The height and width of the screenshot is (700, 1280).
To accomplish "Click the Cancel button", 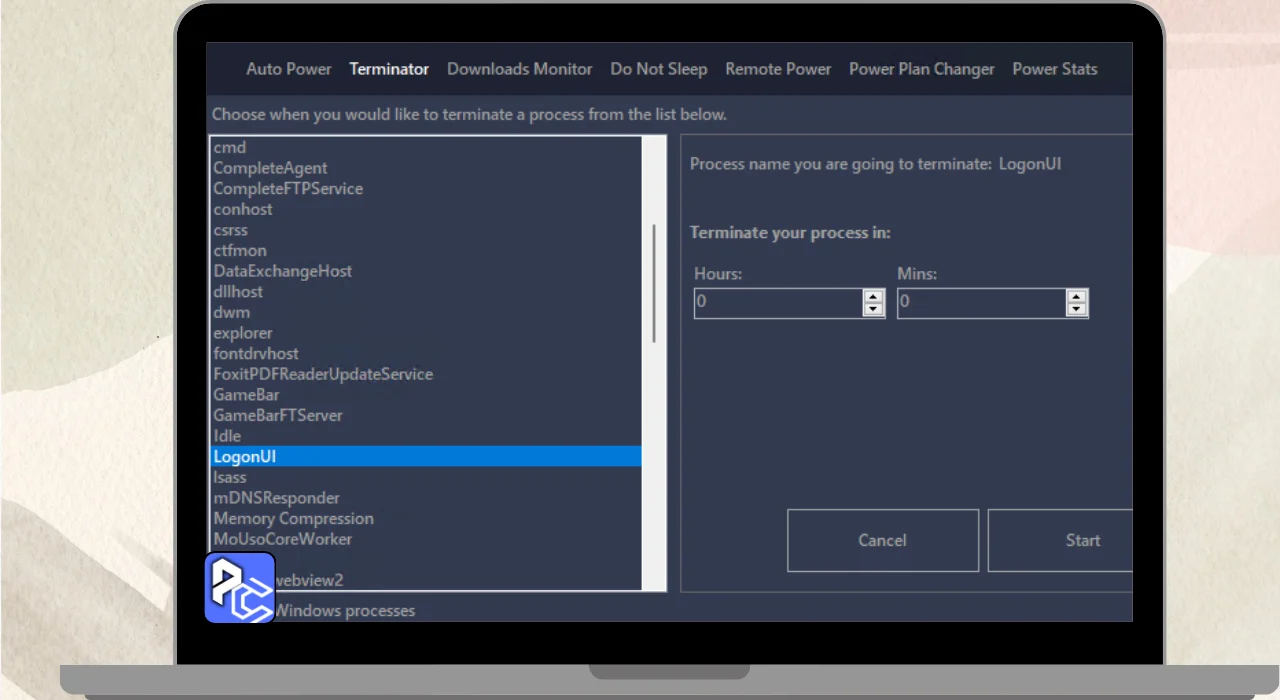I will tap(883, 540).
